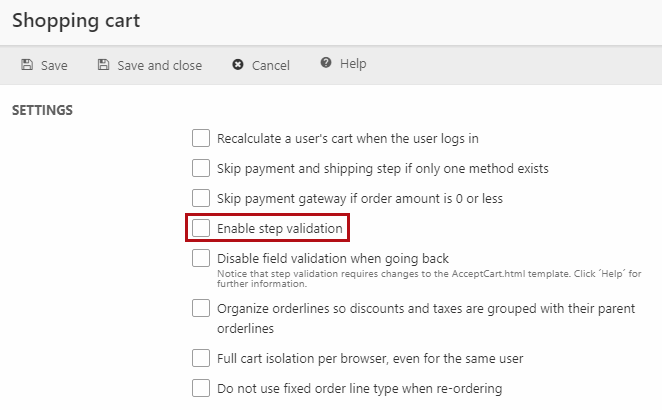Click the 'Enable step validation' label text
The image size is (662, 410).
click(x=279, y=229)
